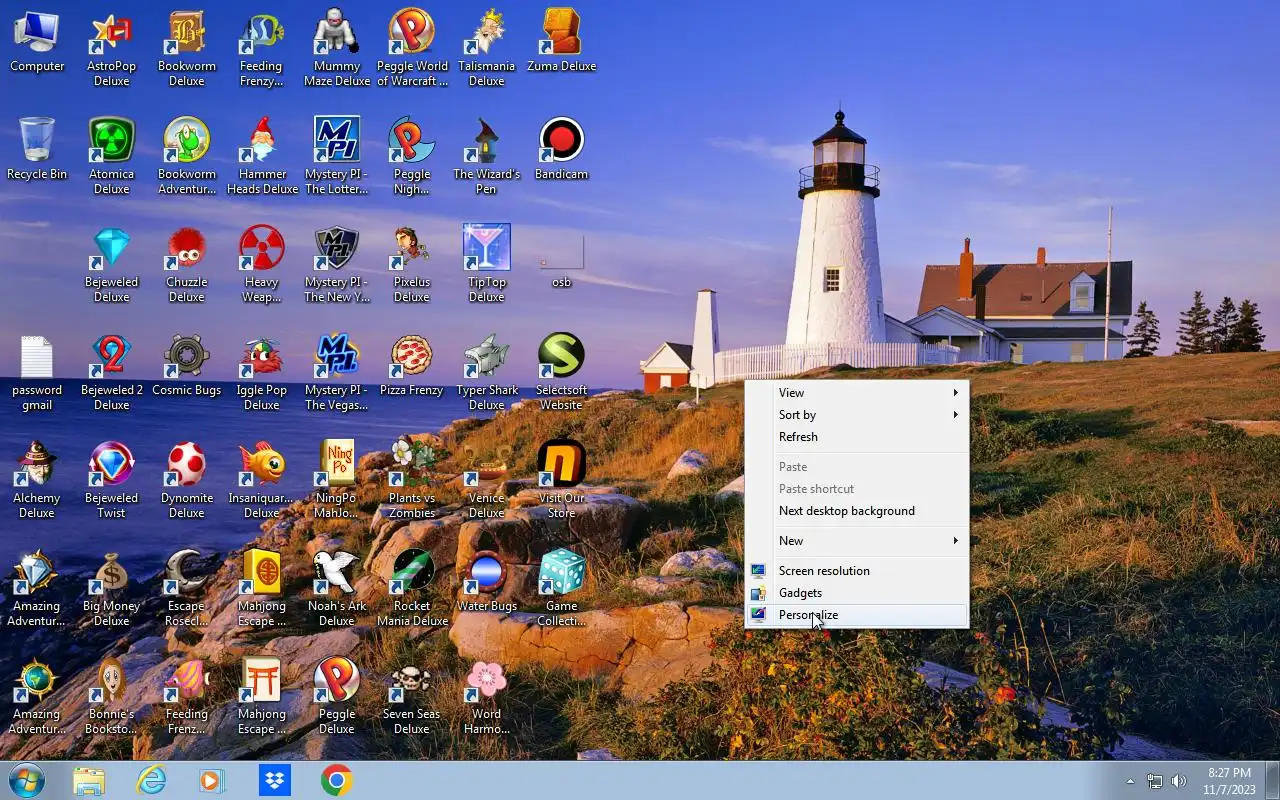The image size is (1280, 800).
Task: Select the password gmail text file
Action: click(x=37, y=372)
